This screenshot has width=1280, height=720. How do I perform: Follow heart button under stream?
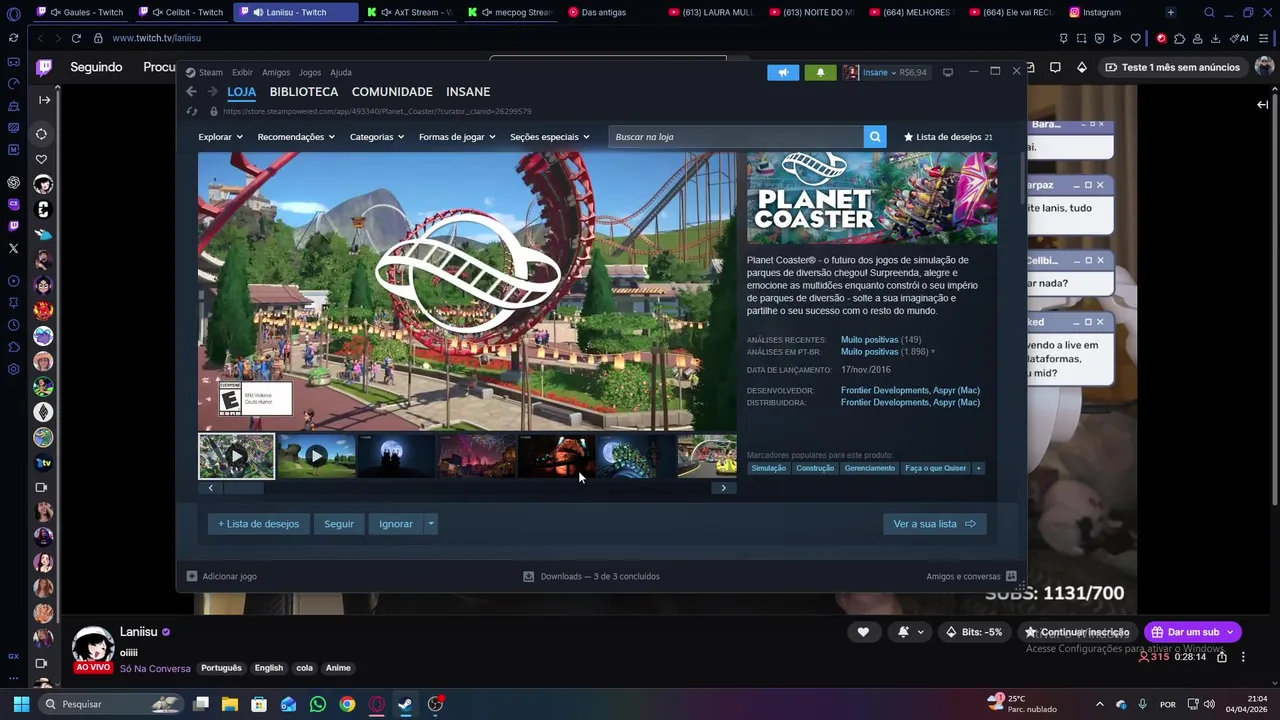pos(863,632)
